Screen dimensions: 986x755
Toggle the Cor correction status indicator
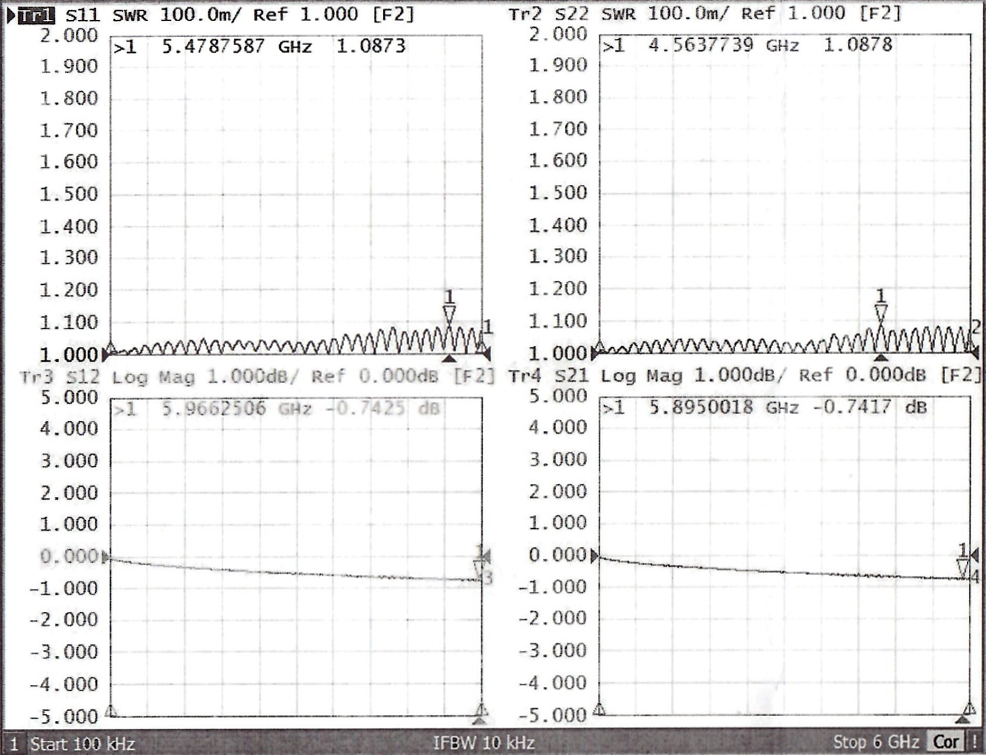pos(947,743)
